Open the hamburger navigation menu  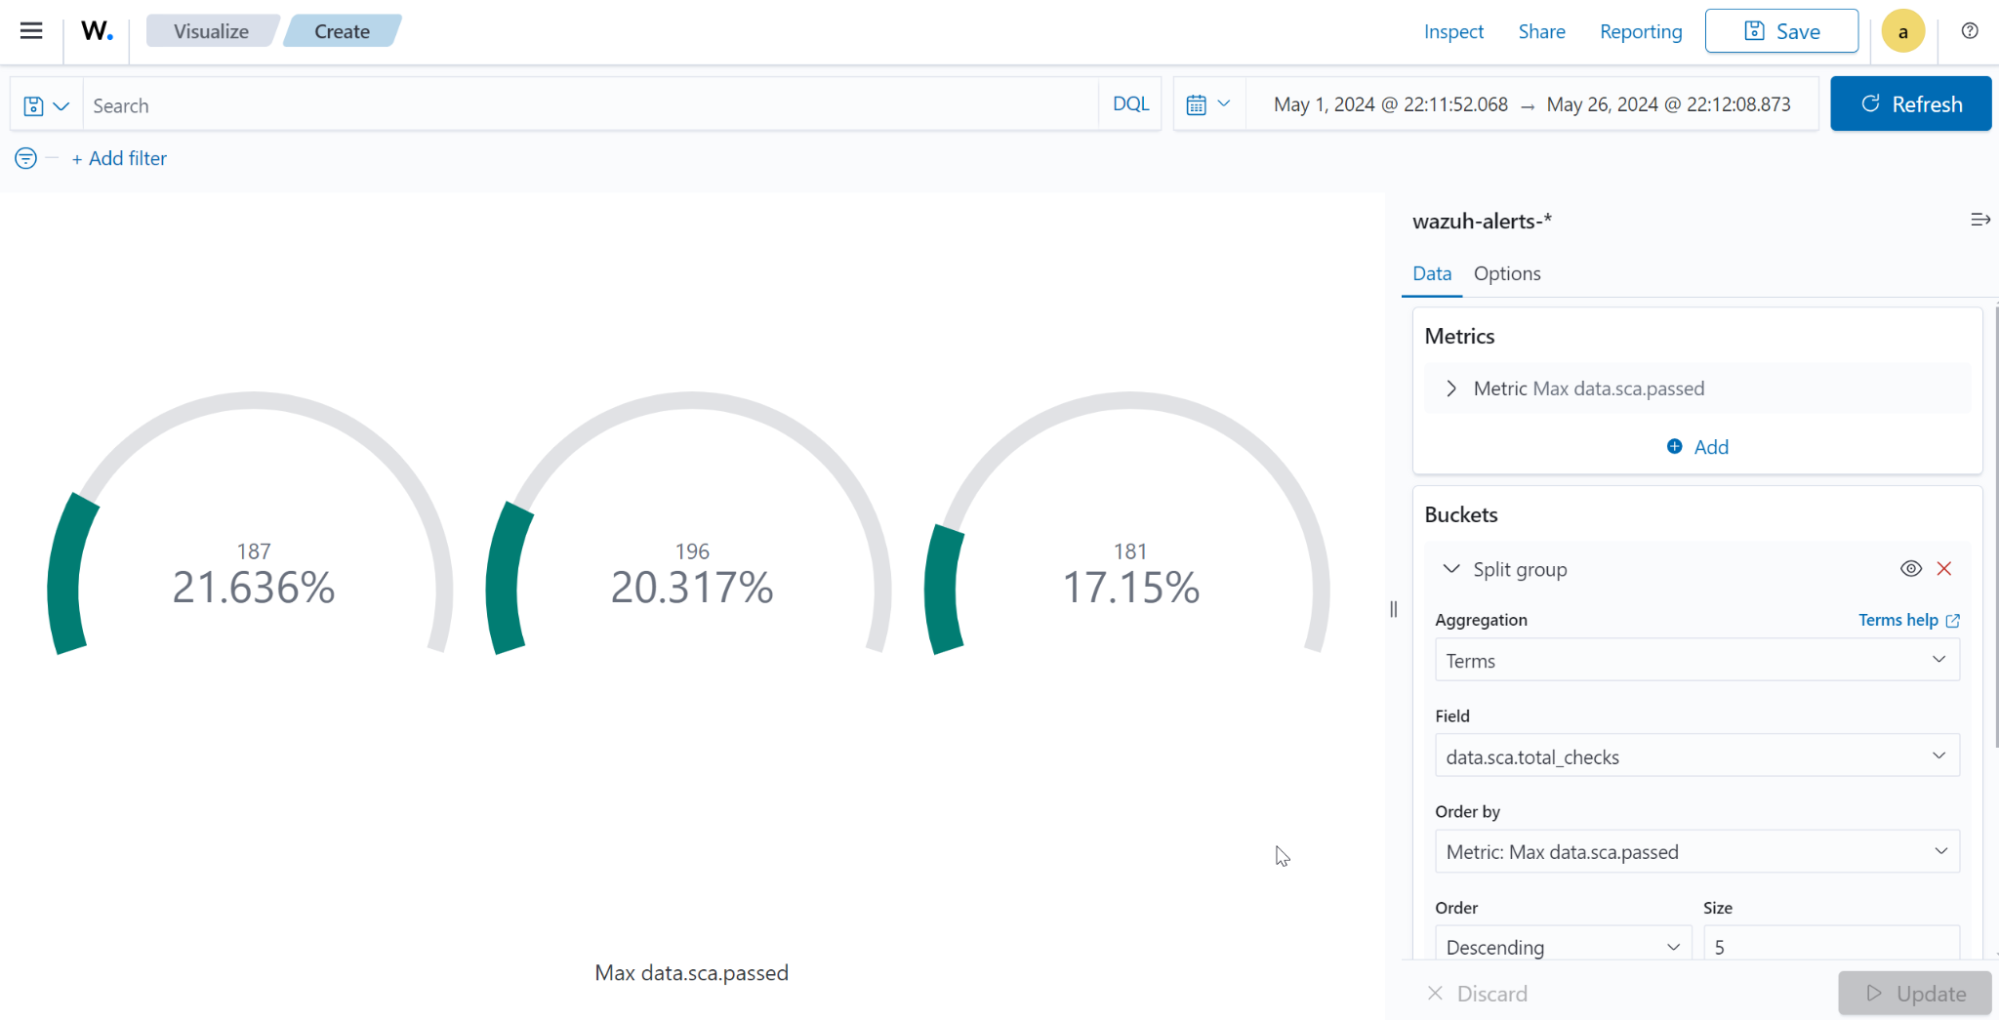point(31,30)
